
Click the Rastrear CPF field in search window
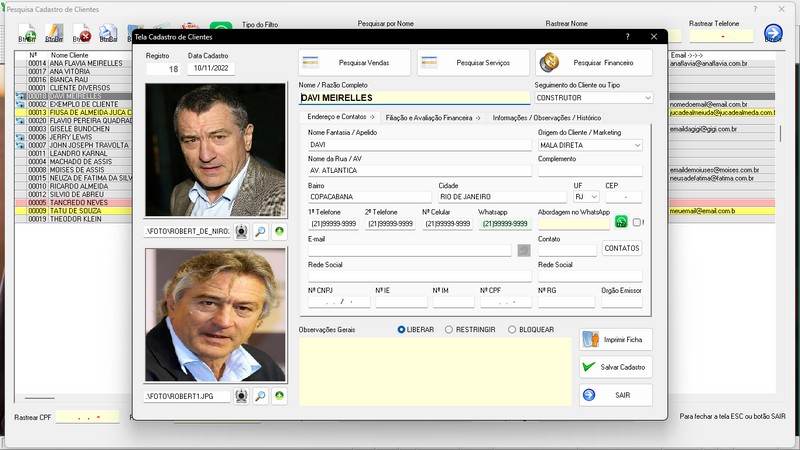[x=87, y=417]
